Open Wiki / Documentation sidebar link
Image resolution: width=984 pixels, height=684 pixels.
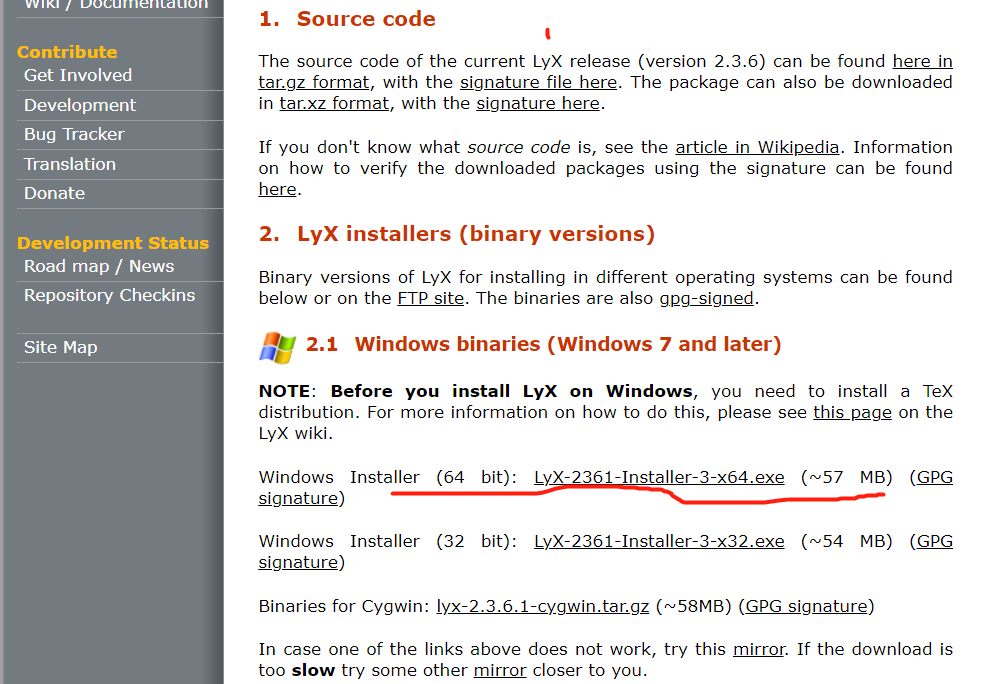(x=115, y=5)
